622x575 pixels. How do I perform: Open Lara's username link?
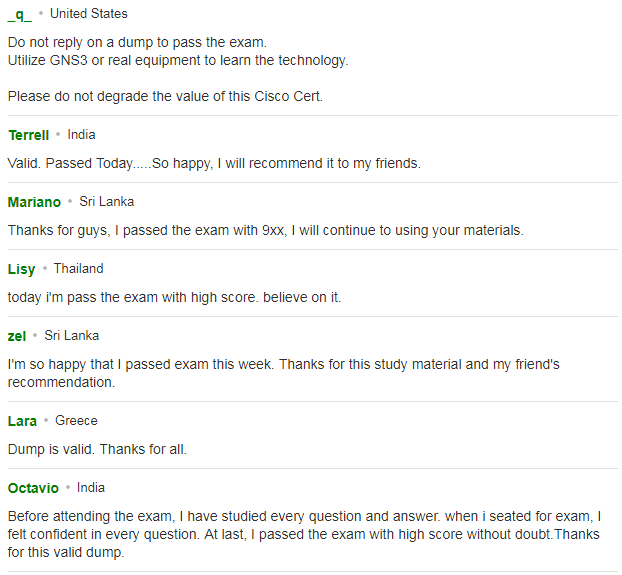pyautogui.click(x=22, y=421)
